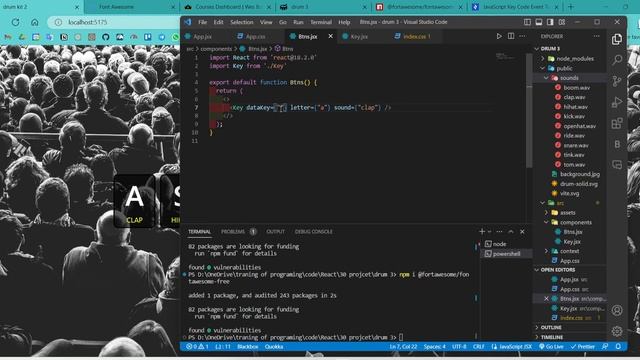Close the terminal panel
The height and width of the screenshot is (360, 640).
click(x=522, y=231)
